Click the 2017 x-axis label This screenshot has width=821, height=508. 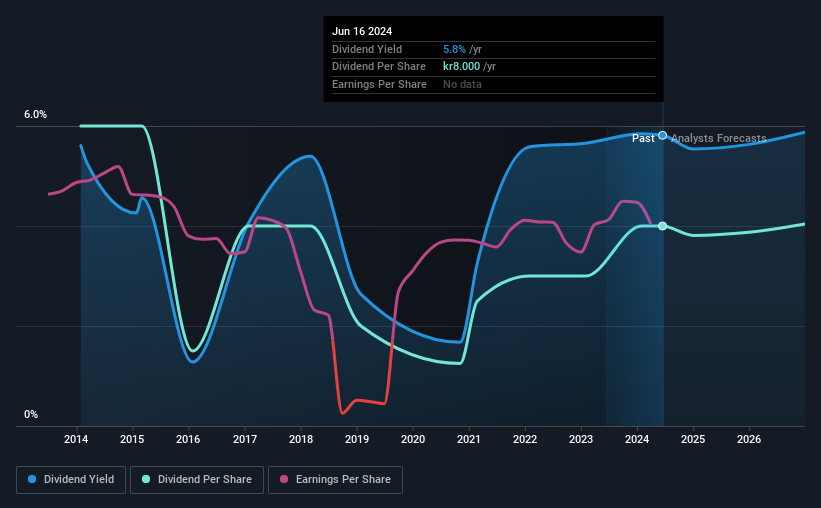[245, 439]
